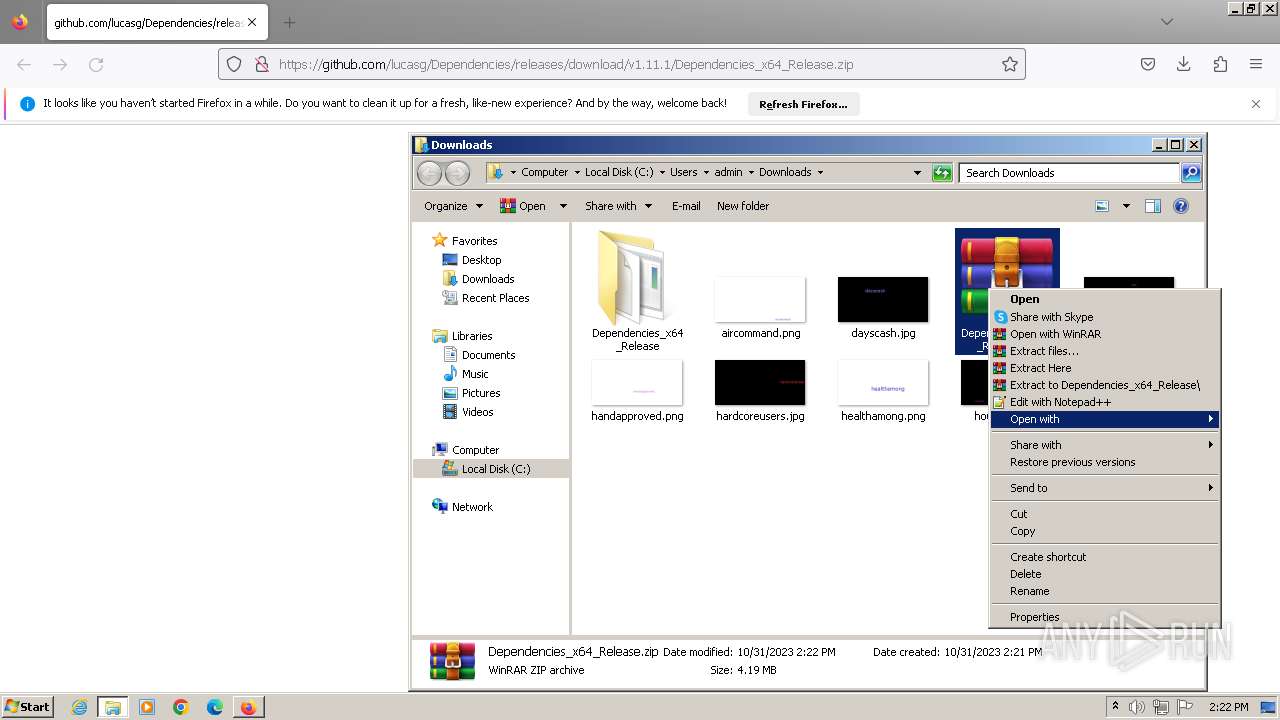Viewport: 1280px width, 720px height.
Task: Choose Extract Here option
Action: coord(1105,368)
